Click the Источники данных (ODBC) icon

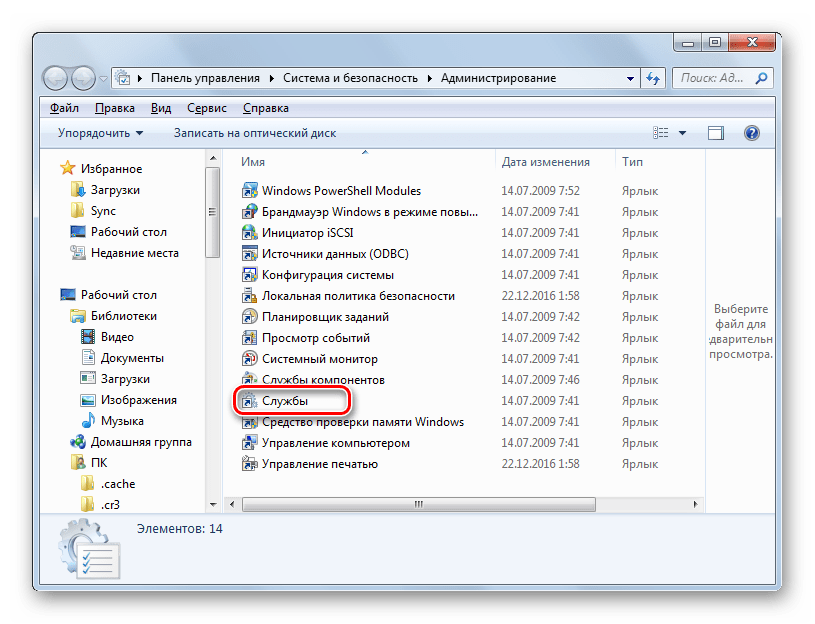pyautogui.click(x=249, y=254)
